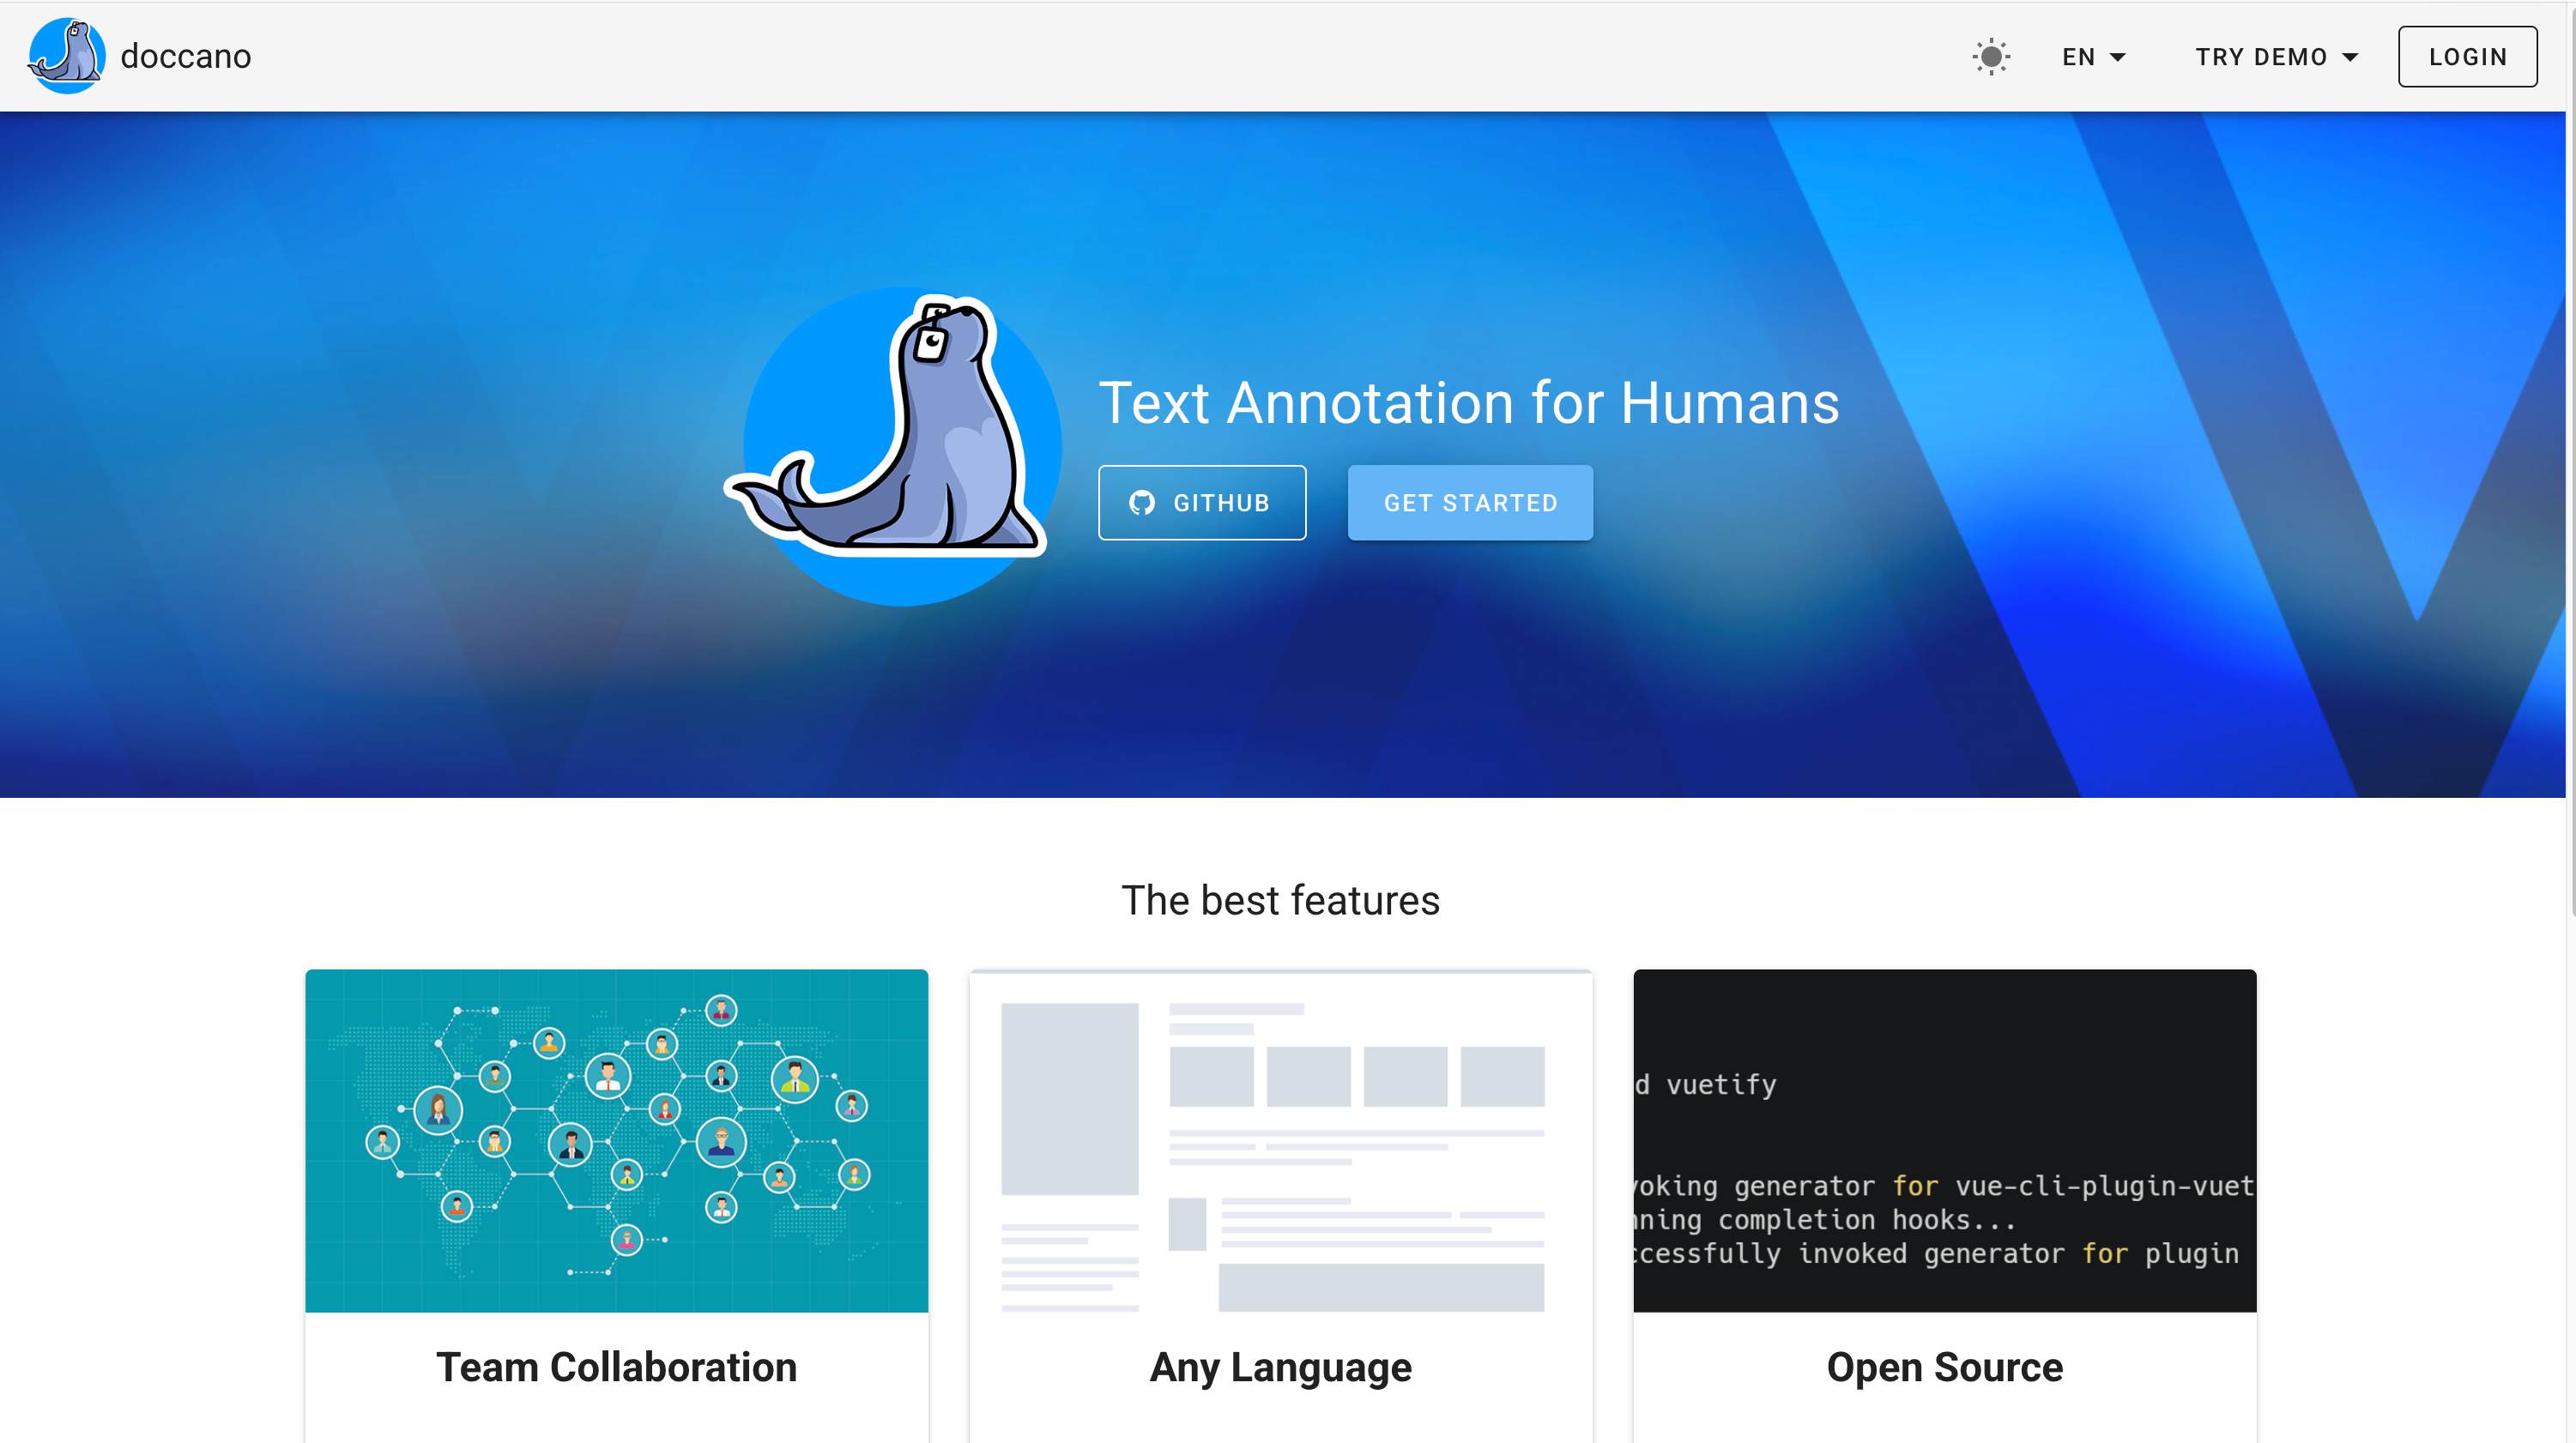This screenshot has width=2576, height=1443.
Task: Click the 'Text Annotation for Humans' headline
Action: [1469, 403]
